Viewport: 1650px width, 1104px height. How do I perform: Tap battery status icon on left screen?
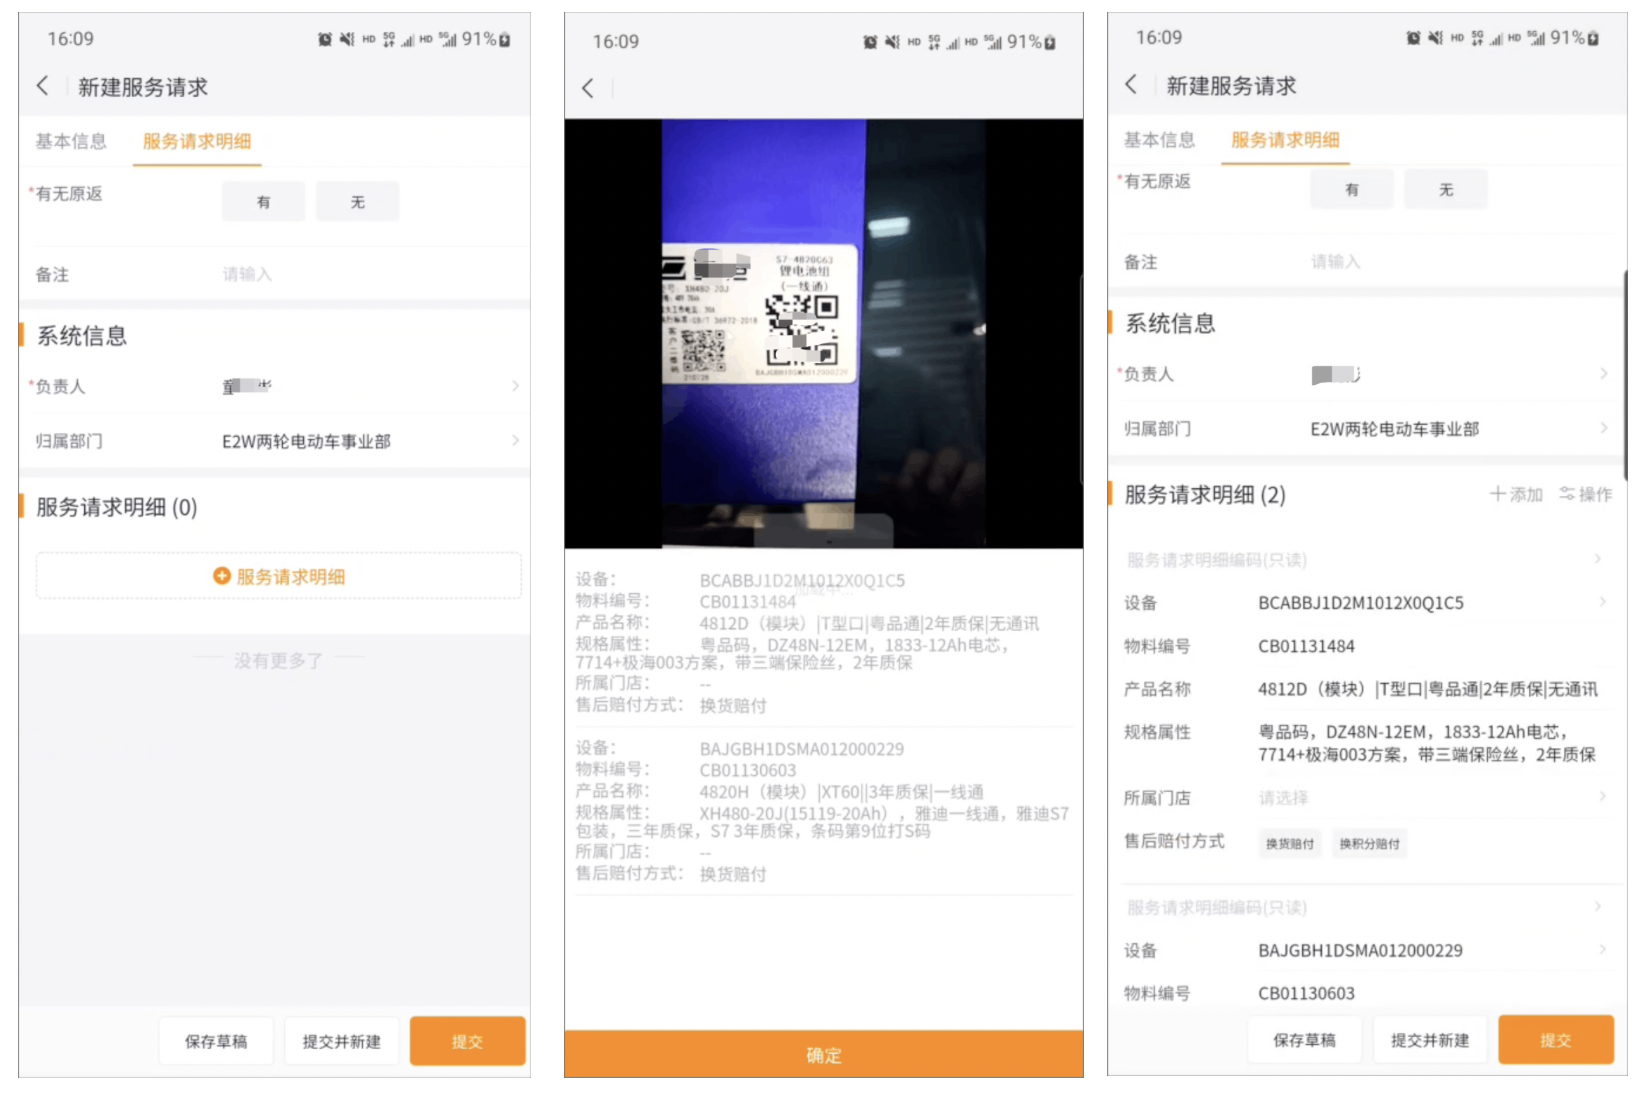point(505,40)
